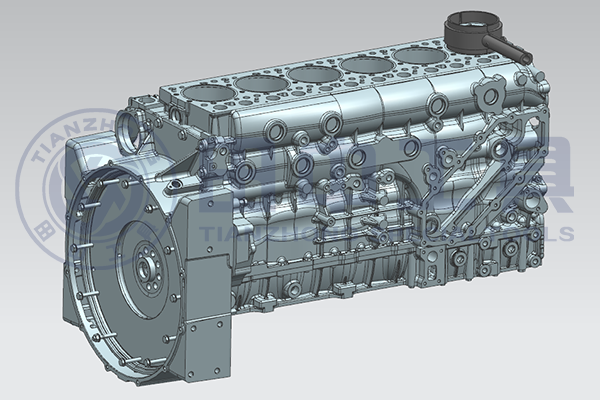Select the round boss on upper side wall
Screen dimensions: 600x400
(329, 125)
